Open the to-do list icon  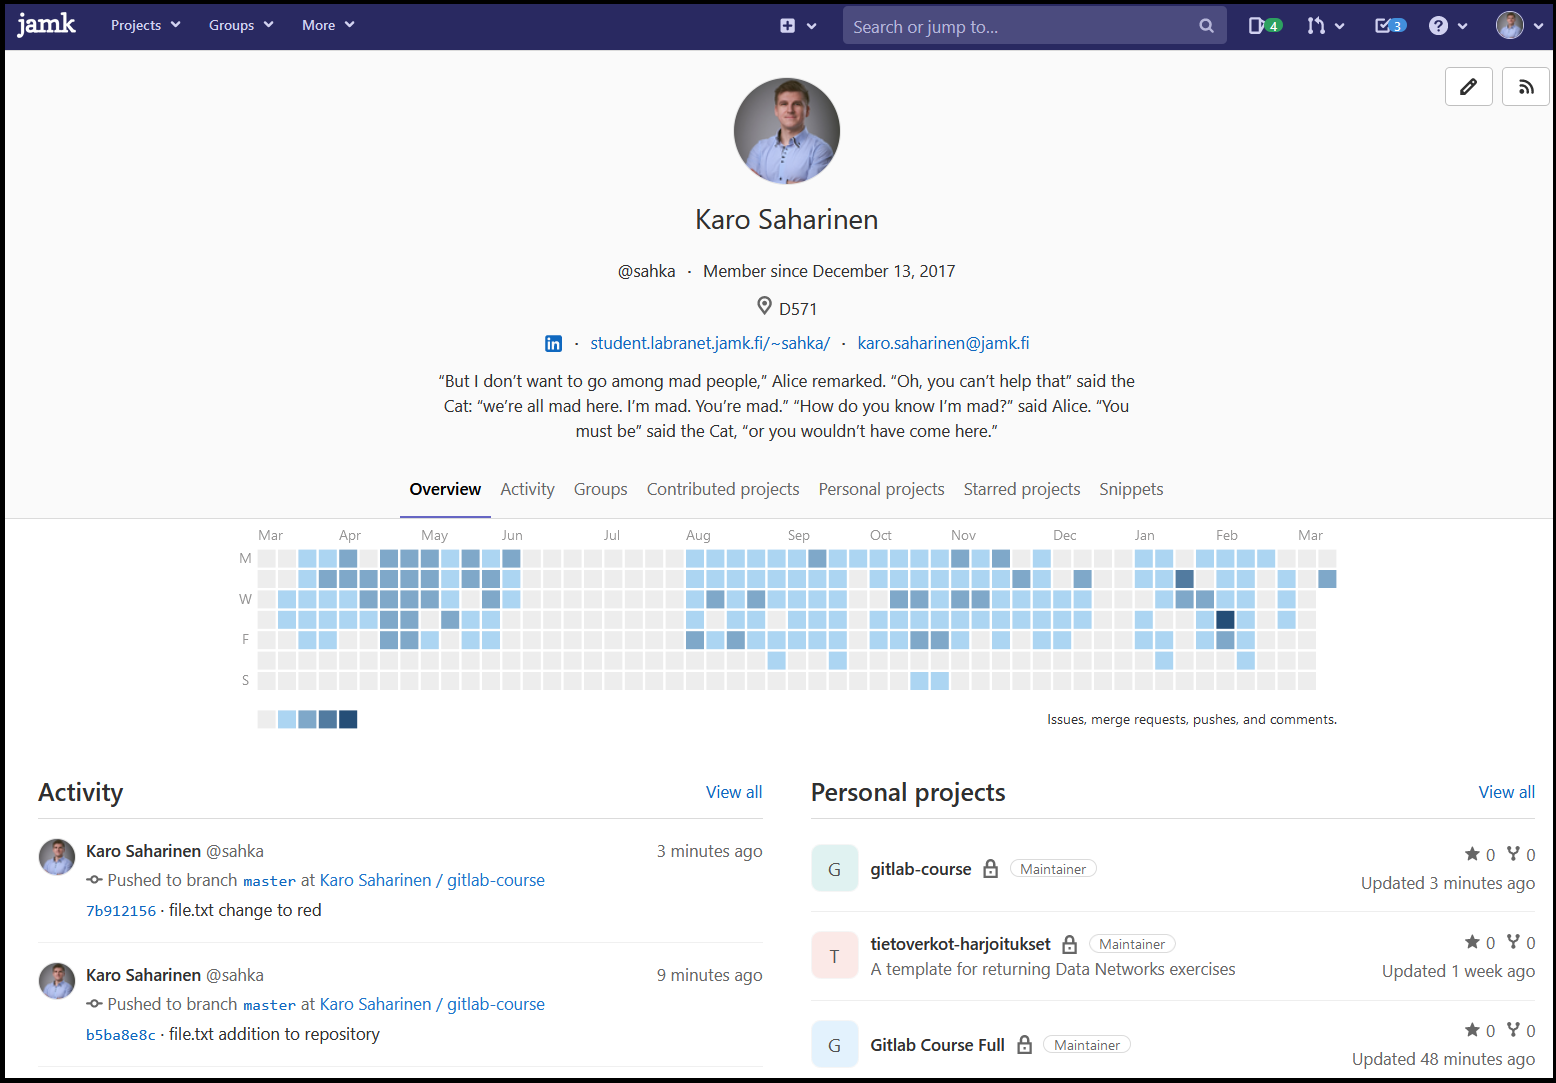pos(1389,26)
